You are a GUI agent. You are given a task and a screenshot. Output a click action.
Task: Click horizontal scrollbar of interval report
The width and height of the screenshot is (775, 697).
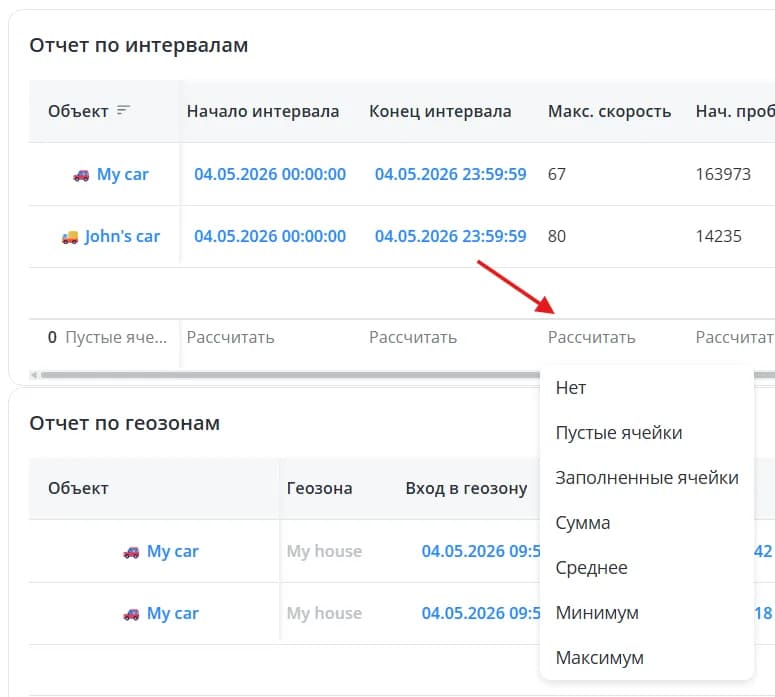pos(290,375)
